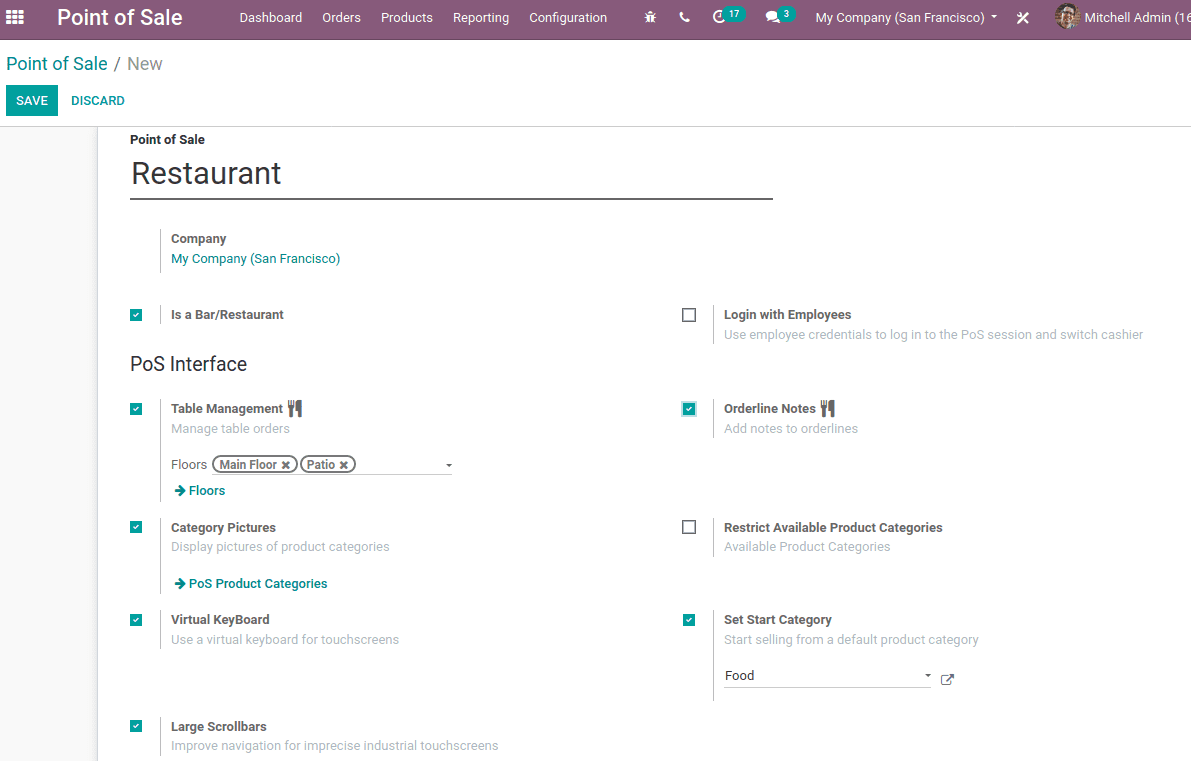The image size is (1191, 761).
Task: Click the restaurant icon beside Table Management
Action: click(x=295, y=409)
